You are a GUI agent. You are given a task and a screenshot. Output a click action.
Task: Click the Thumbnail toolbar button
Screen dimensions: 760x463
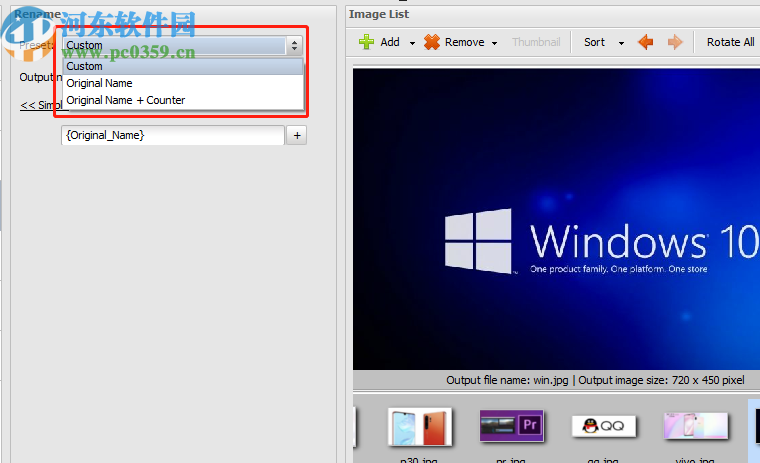click(x=536, y=42)
